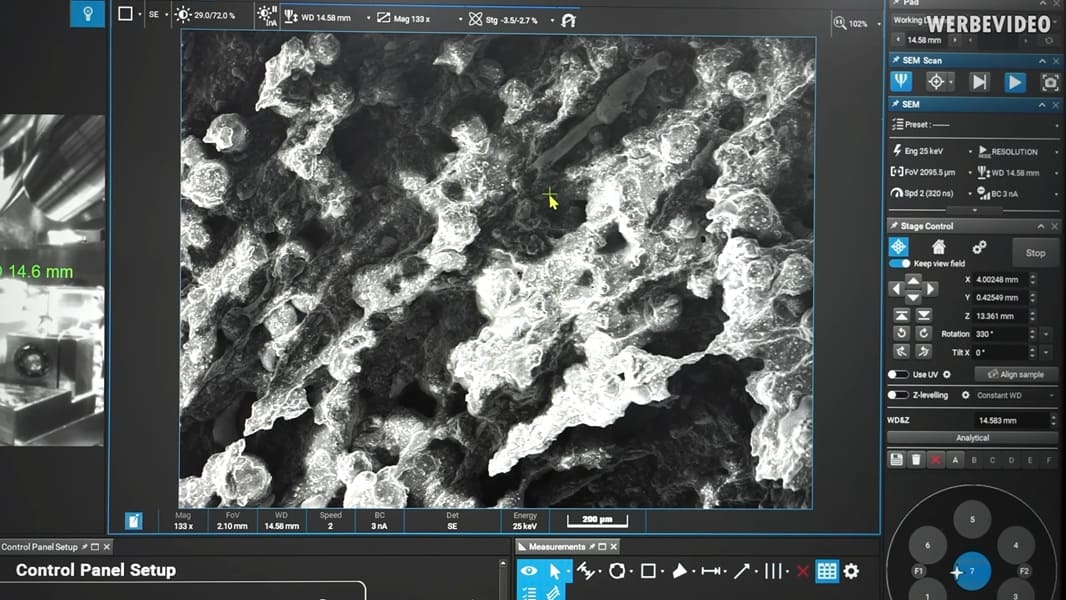Select sample position 4 on carousel
This screenshot has height=600, width=1066.
coord(1016,545)
